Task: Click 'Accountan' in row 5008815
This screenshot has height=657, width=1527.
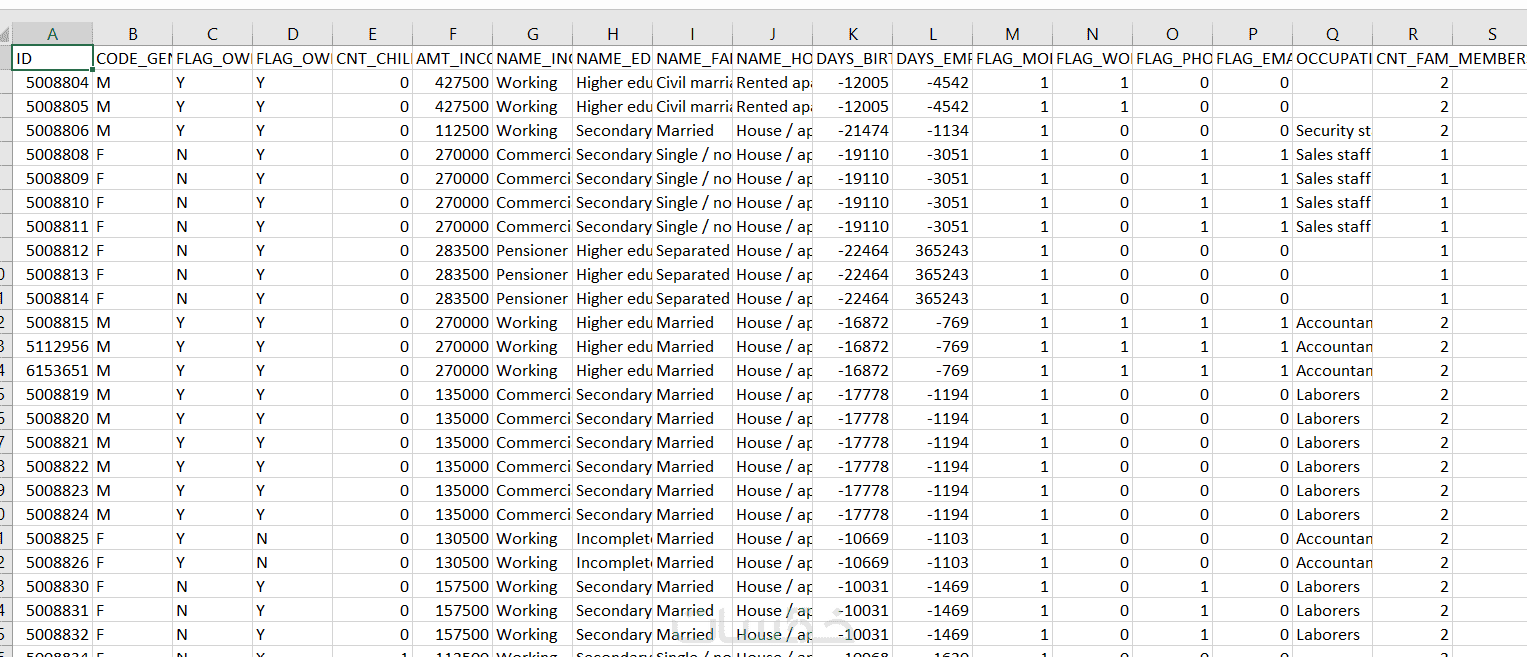Action: pyautogui.click(x=1333, y=322)
